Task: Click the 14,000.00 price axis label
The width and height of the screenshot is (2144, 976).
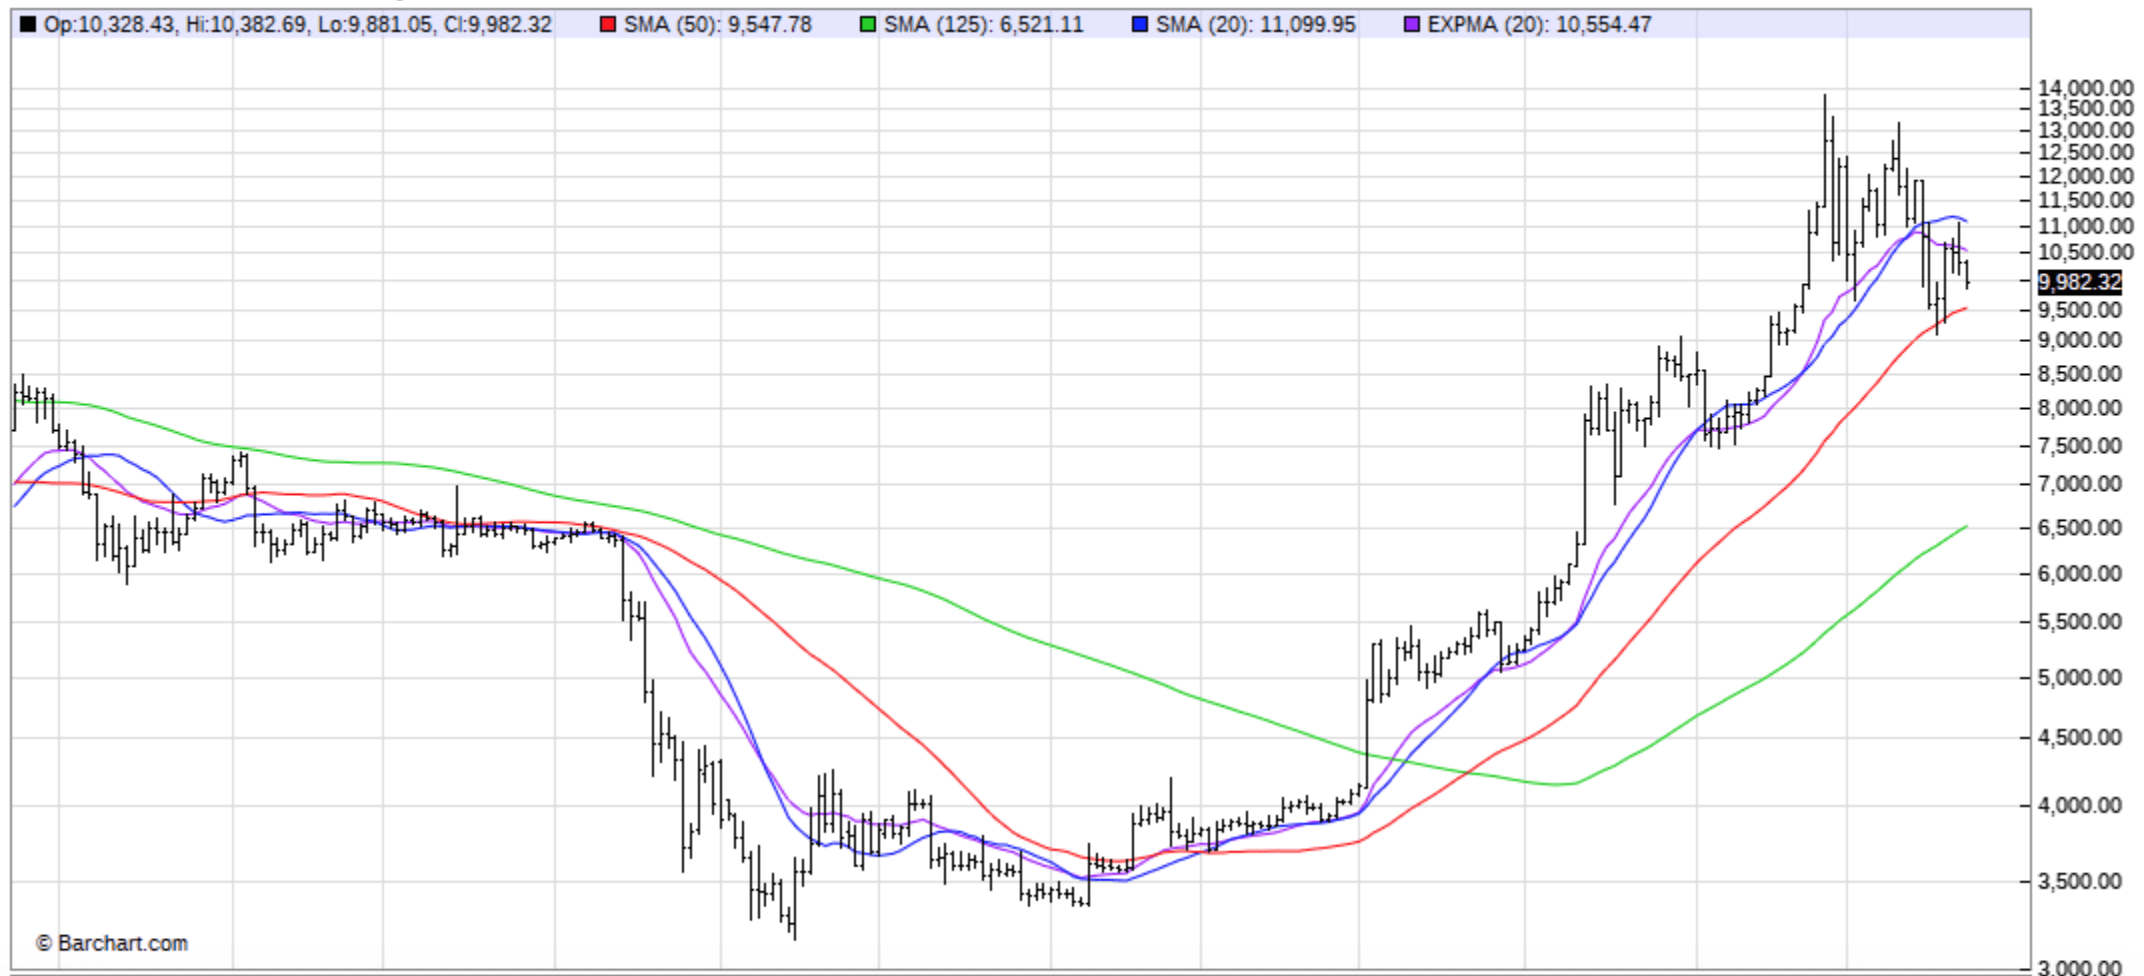Action: coord(2086,88)
